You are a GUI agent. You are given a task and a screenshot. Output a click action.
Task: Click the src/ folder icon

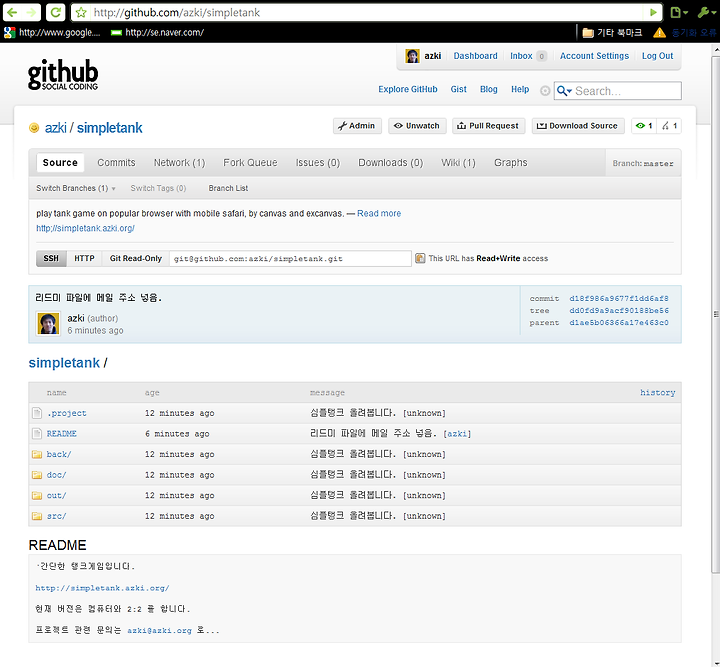[x=37, y=516]
